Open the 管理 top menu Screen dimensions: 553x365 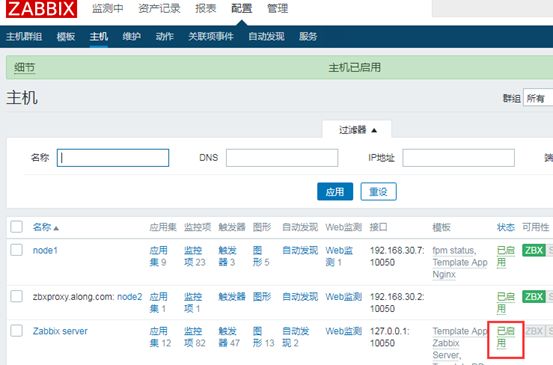(277, 8)
